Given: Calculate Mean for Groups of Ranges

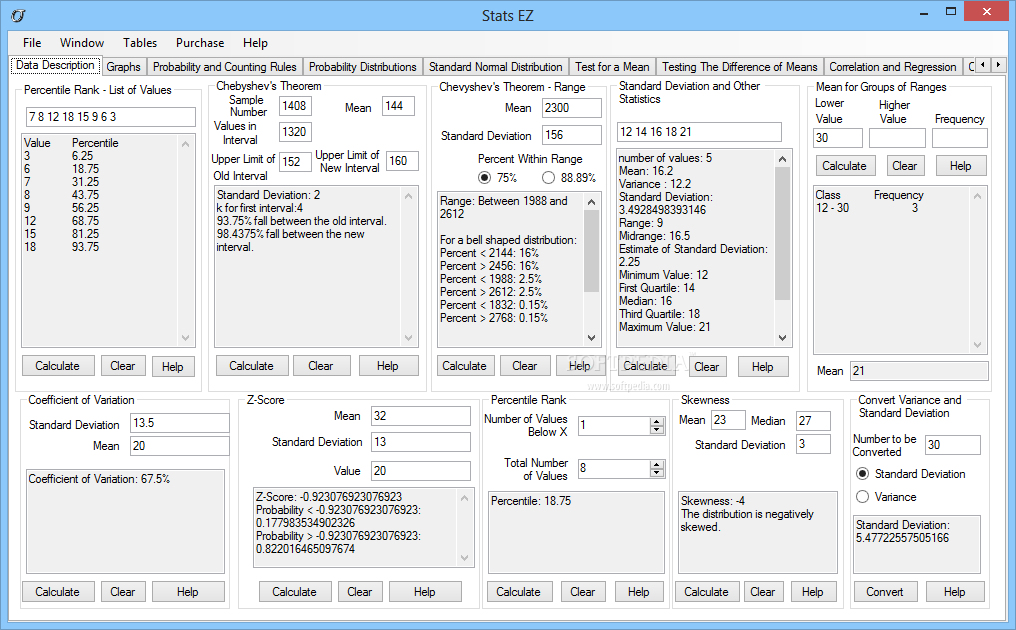Looking at the screenshot, I should point(844,166).
